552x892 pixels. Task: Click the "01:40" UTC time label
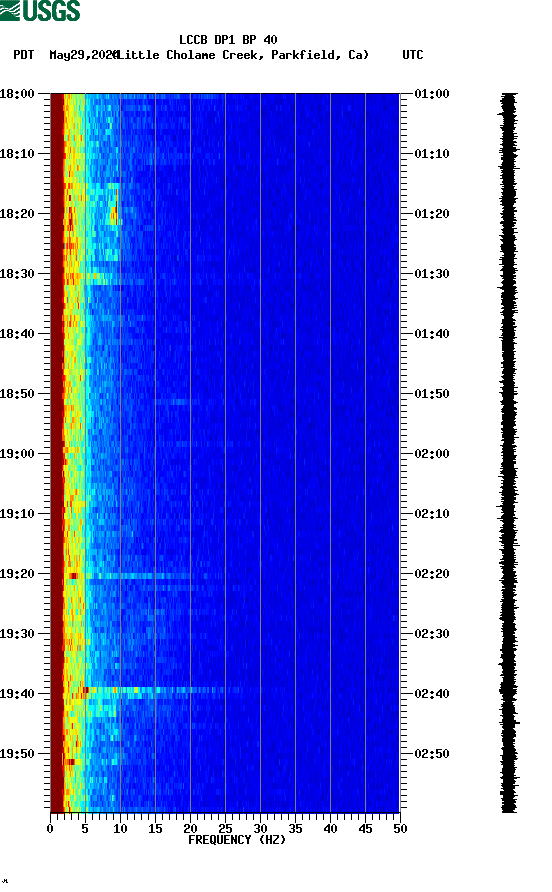click(432, 333)
